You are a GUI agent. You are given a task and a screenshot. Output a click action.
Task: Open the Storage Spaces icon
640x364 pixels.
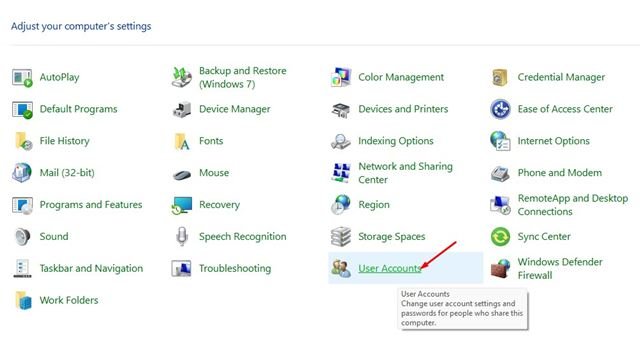point(341,237)
